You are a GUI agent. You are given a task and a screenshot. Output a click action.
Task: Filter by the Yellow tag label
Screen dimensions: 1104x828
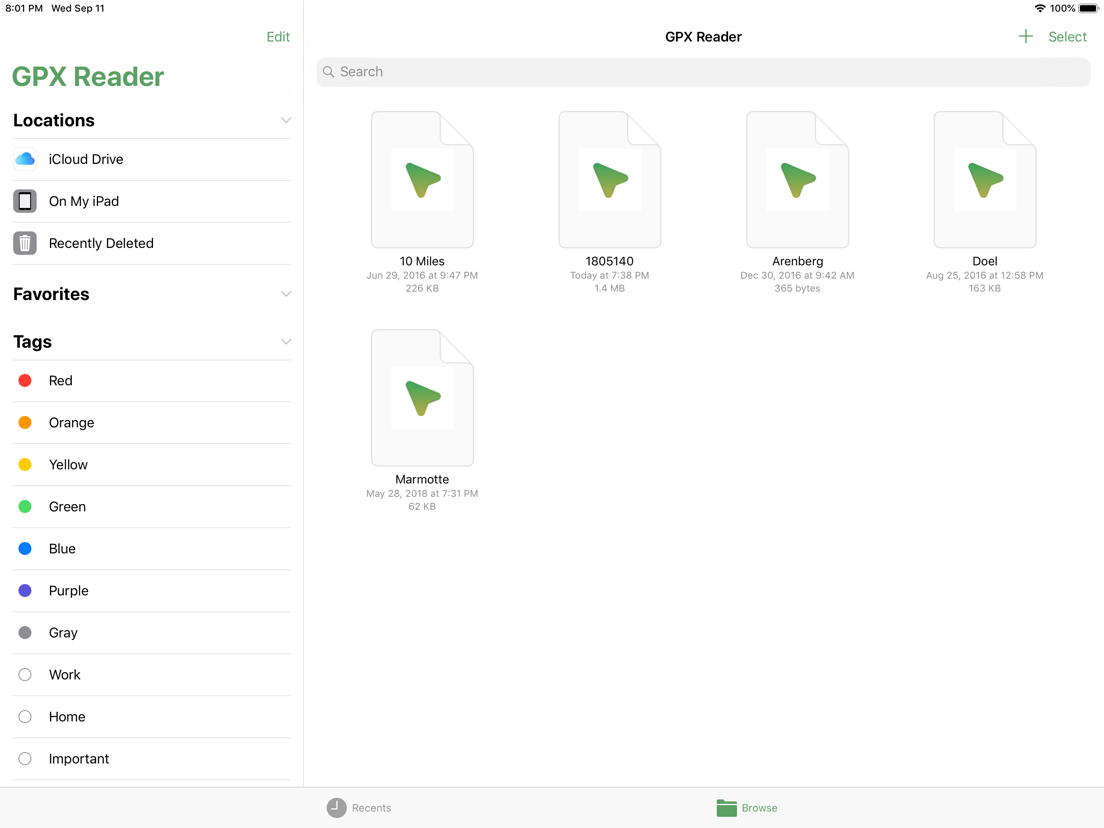[68, 465]
